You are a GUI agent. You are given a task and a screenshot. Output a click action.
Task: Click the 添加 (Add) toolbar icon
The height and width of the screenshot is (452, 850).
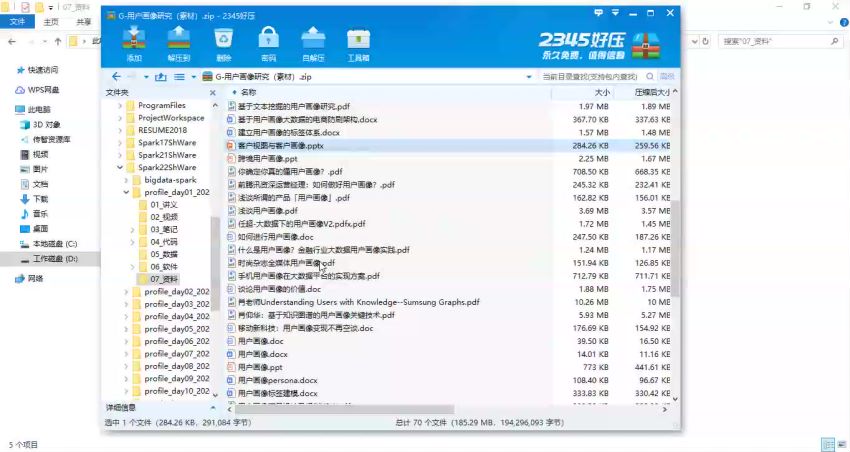pyautogui.click(x=134, y=42)
